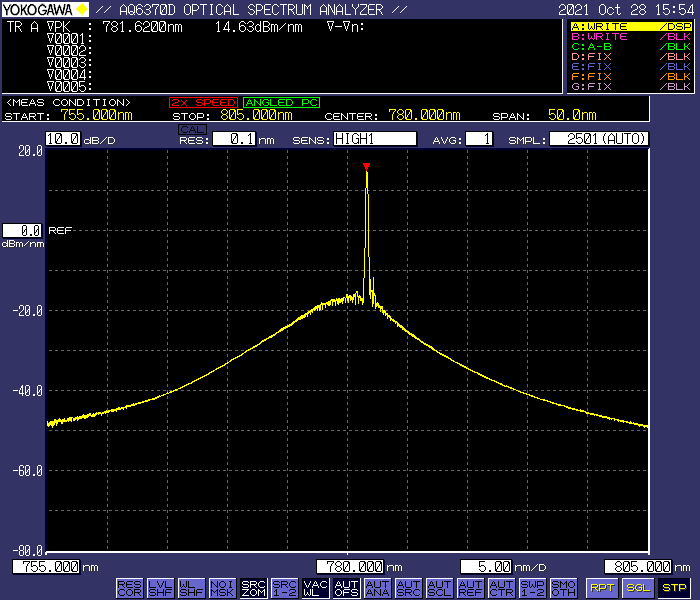Edit the RES 0.1 nm field
700x600 pixels.
(x=234, y=139)
